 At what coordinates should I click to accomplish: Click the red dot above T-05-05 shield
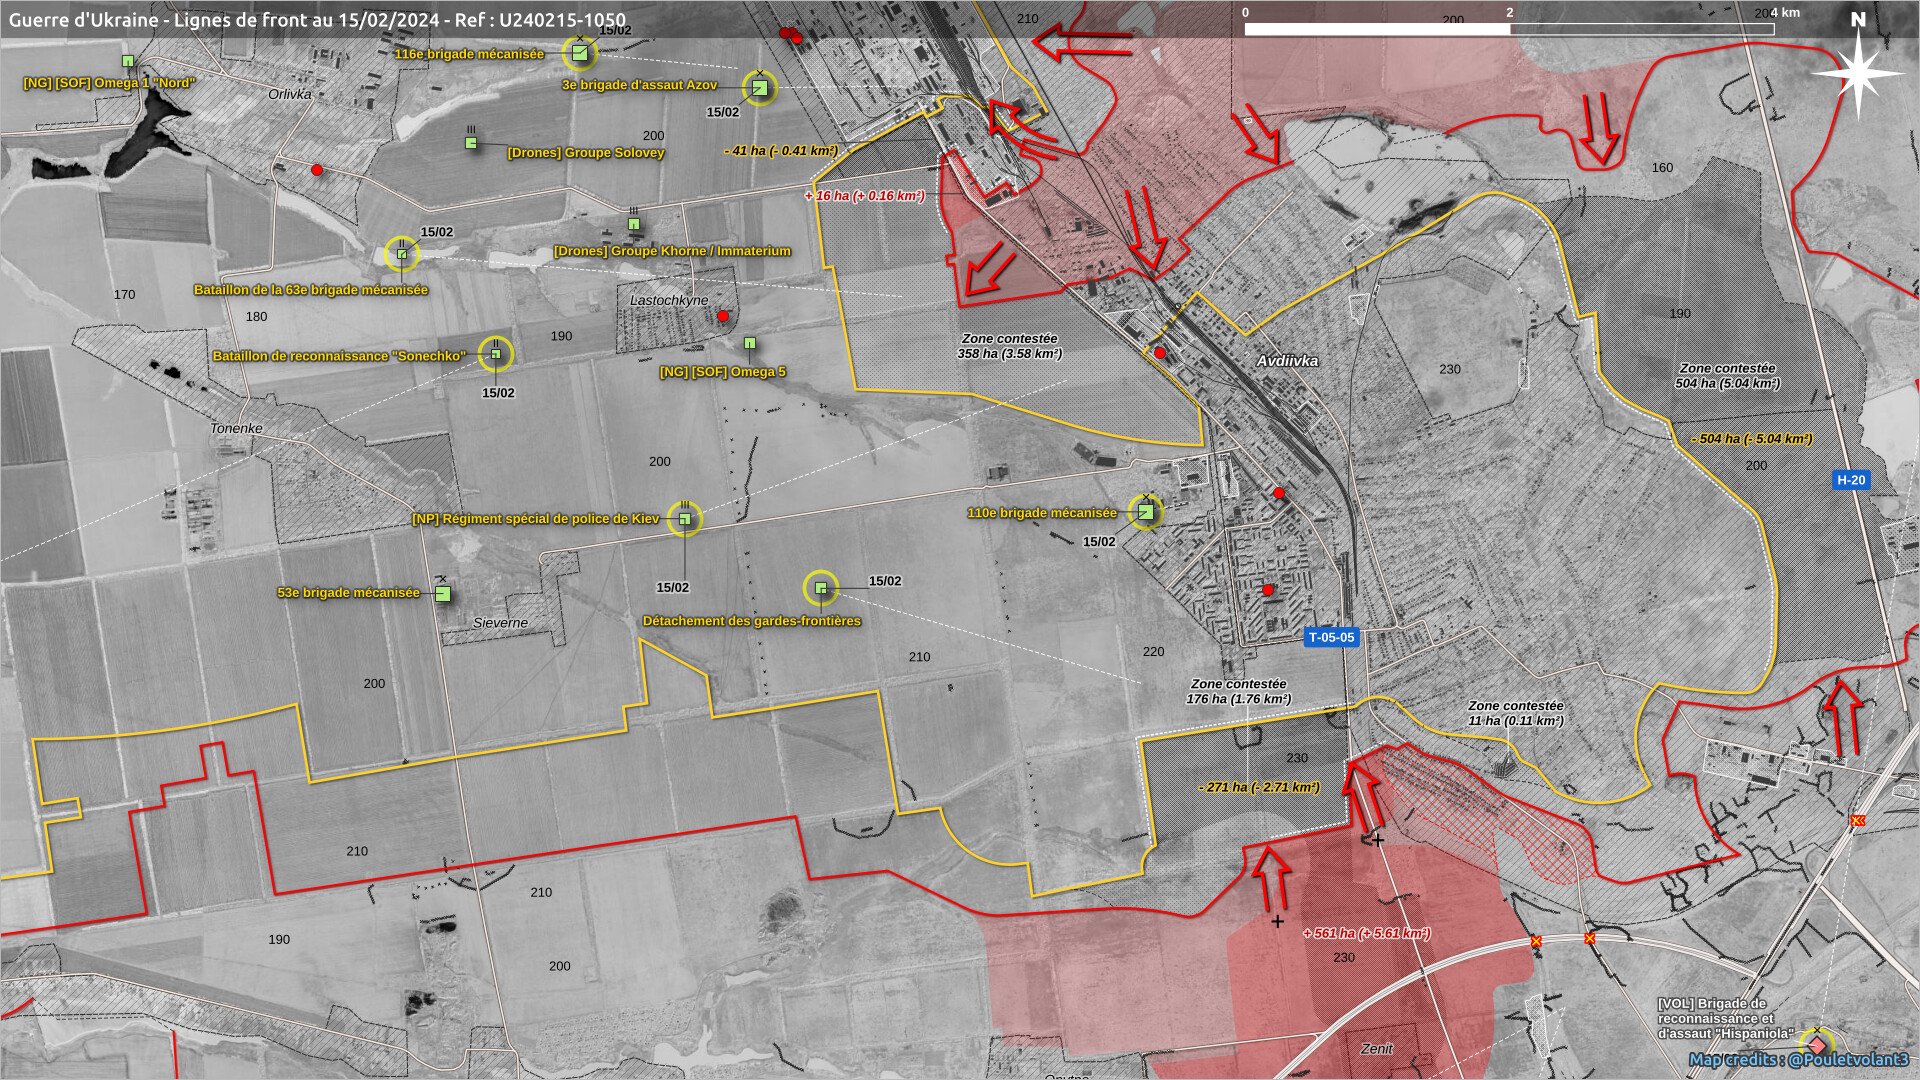tap(1268, 591)
